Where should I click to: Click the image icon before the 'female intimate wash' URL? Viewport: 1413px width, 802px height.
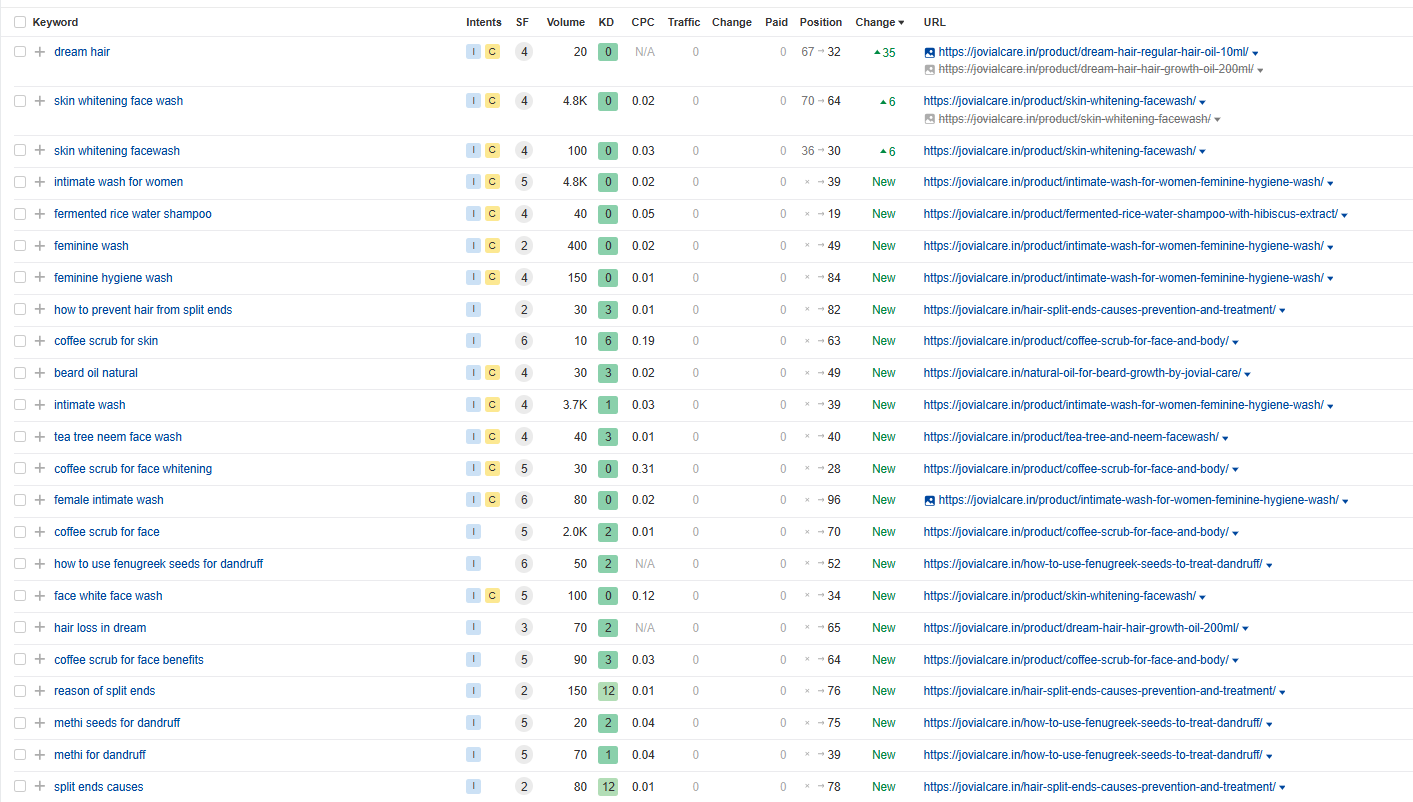coord(929,500)
